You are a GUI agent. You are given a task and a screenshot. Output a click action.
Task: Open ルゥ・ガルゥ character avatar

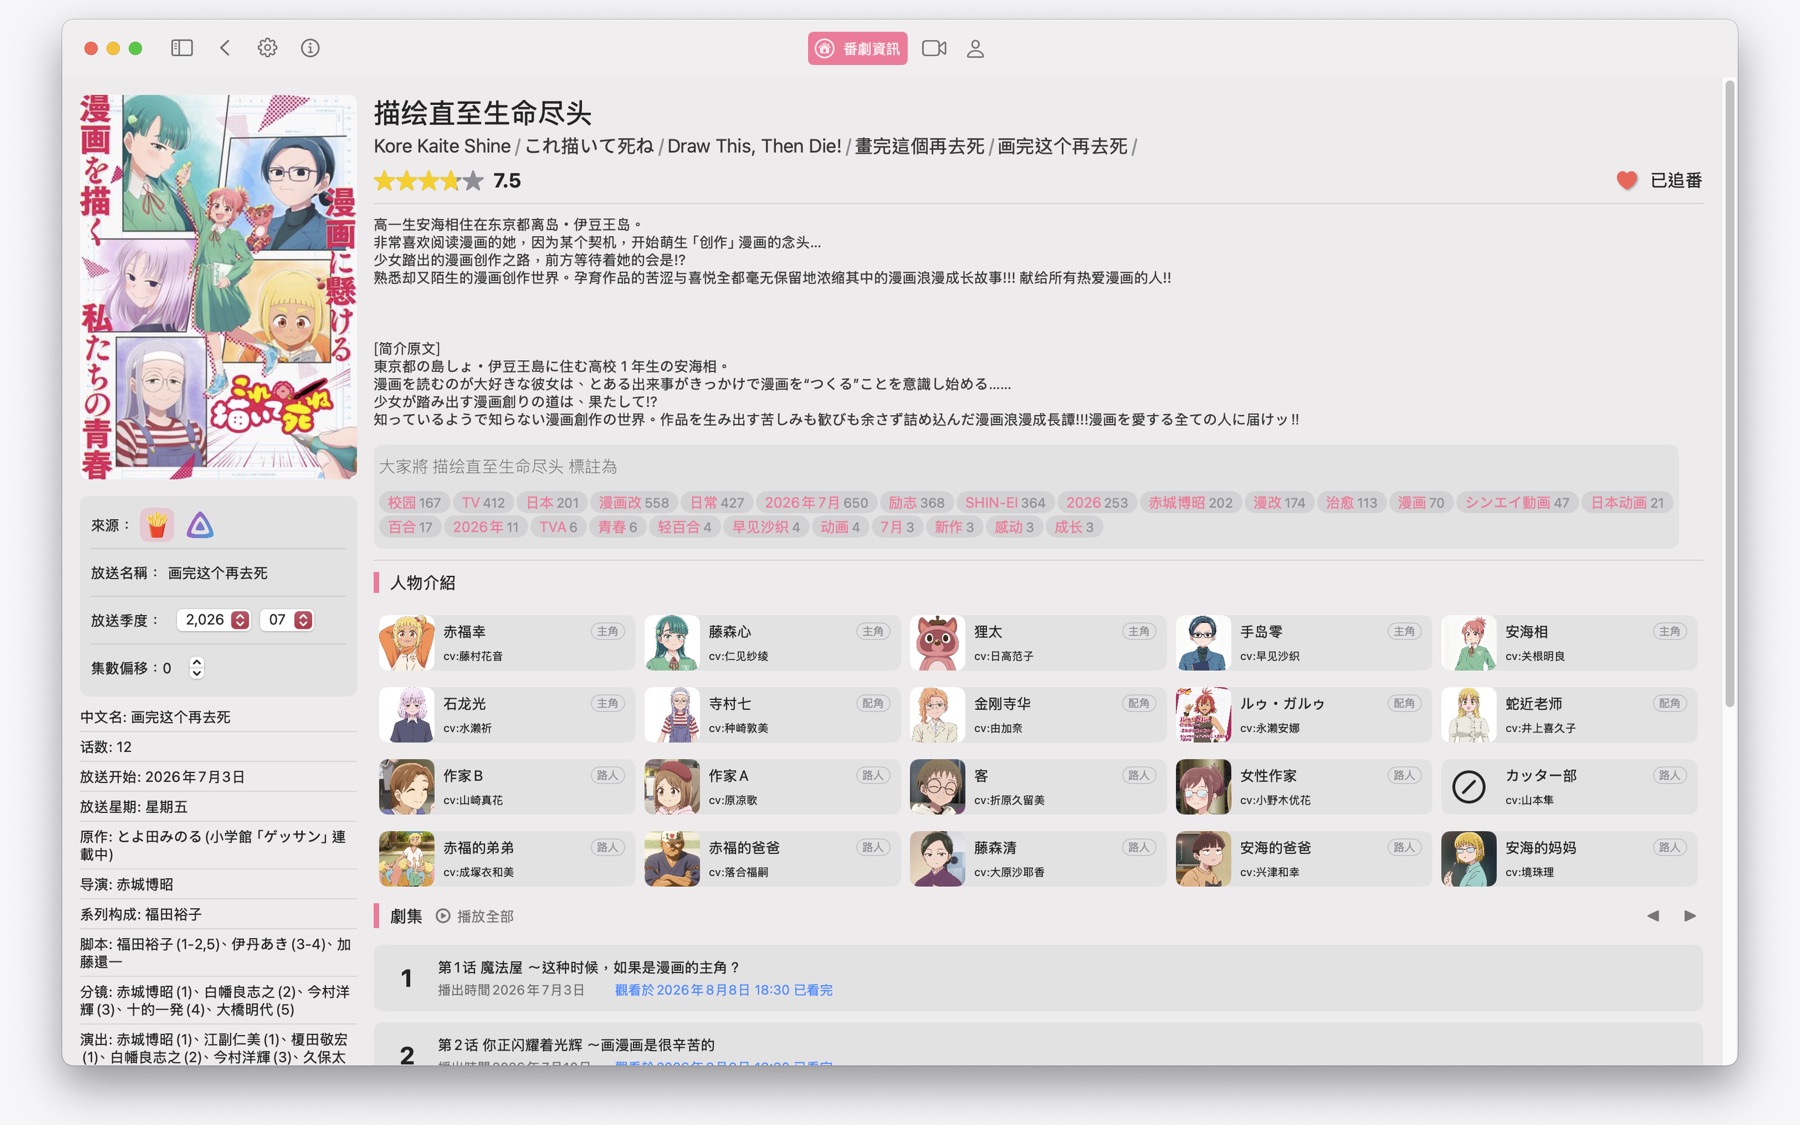pyautogui.click(x=1203, y=715)
